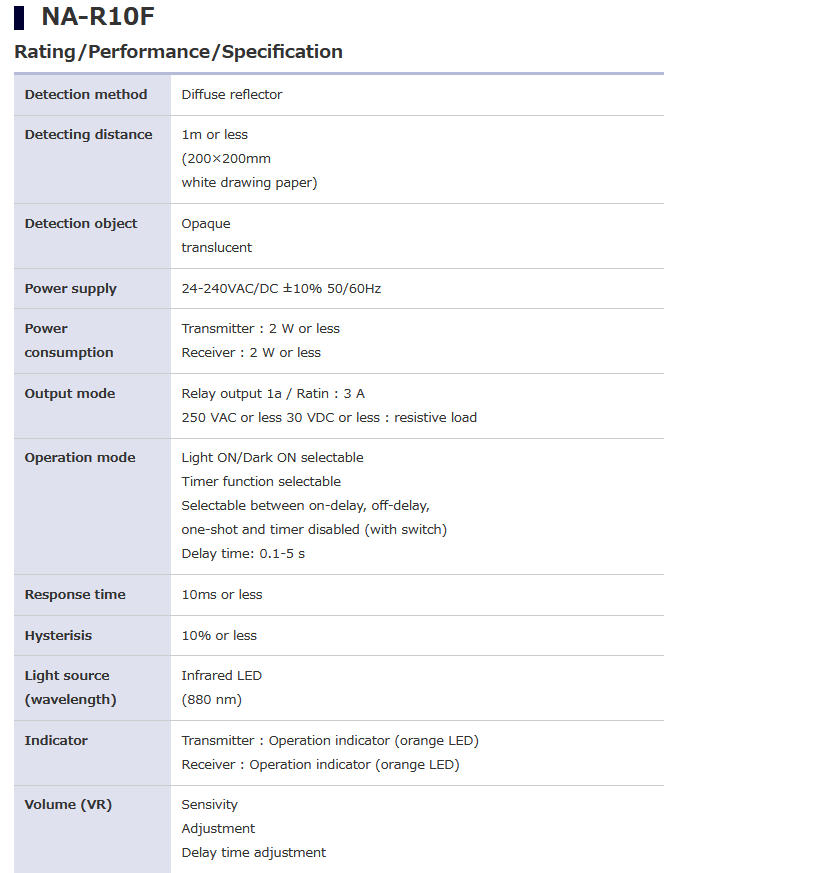Click the Infrared LED value text
Viewport: 814px width, 873px height.
tap(222, 675)
